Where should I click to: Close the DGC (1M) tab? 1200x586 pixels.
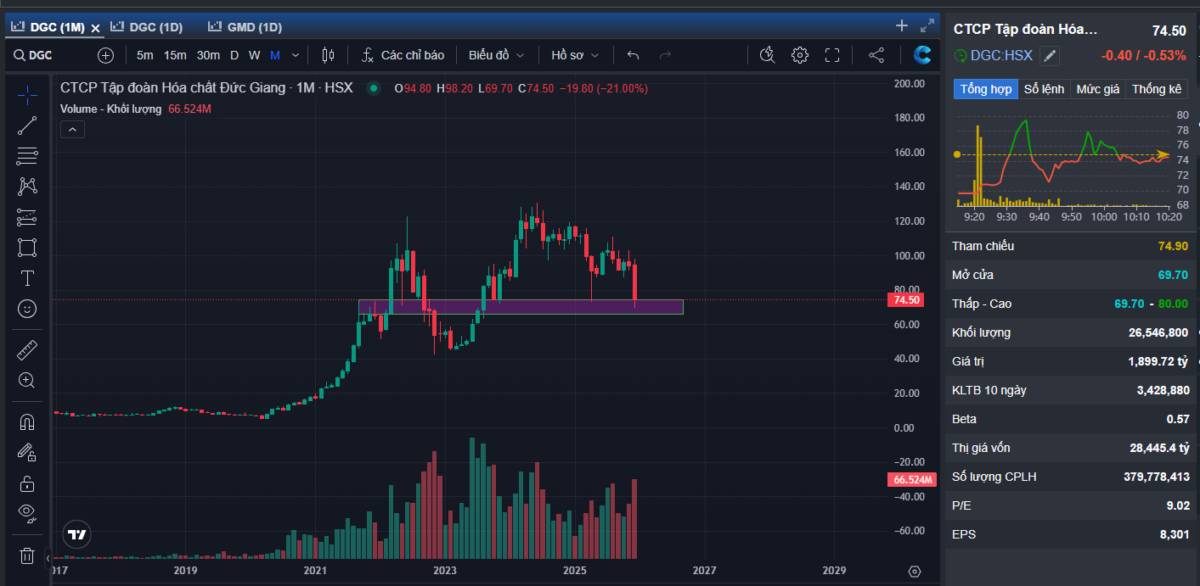[96, 28]
